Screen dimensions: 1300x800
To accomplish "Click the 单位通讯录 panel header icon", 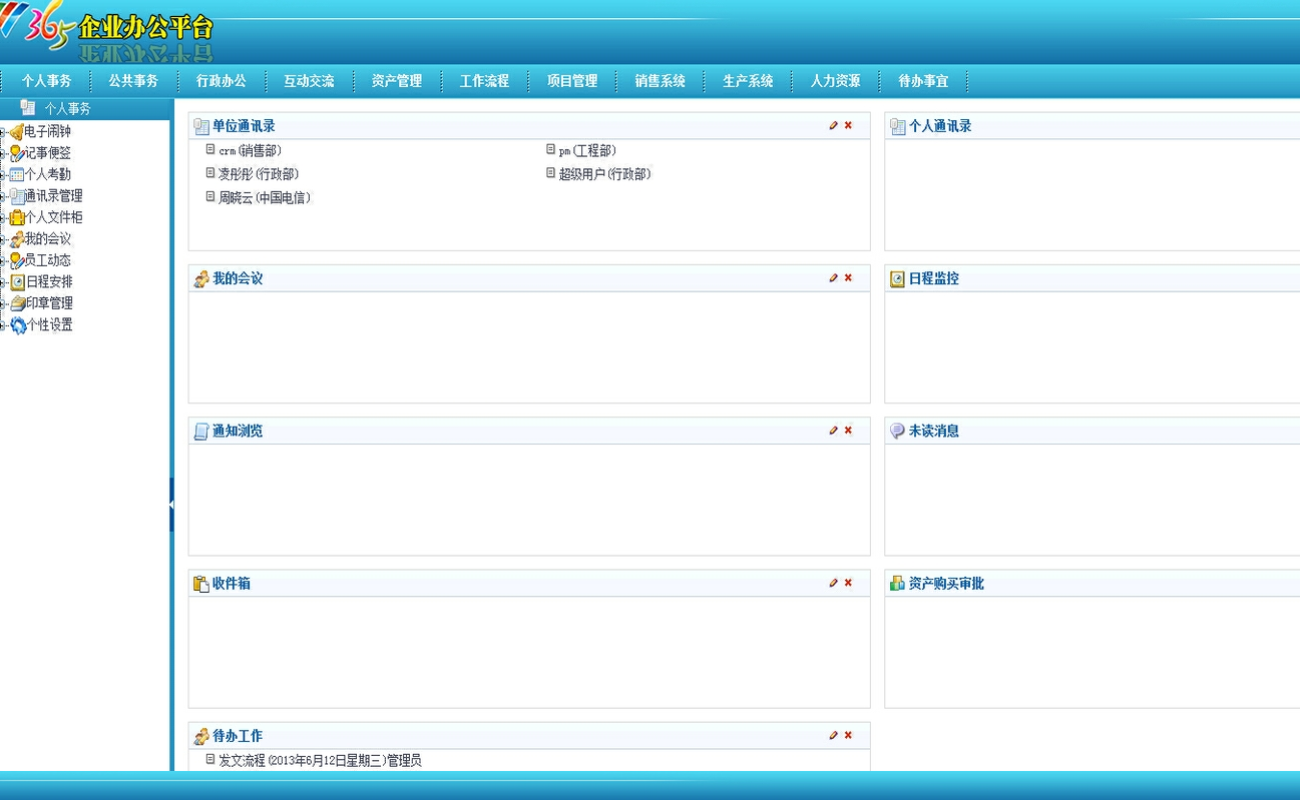I will pyautogui.click(x=201, y=127).
